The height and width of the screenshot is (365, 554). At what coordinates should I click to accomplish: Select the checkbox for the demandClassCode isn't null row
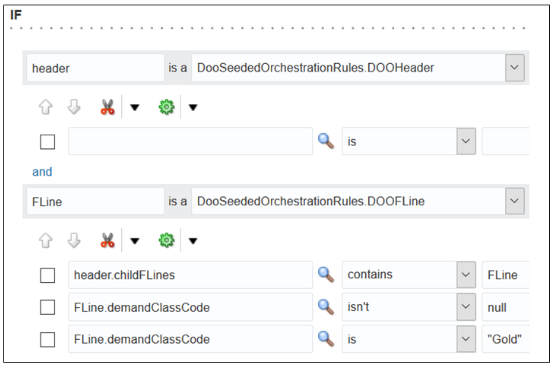(x=47, y=307)
